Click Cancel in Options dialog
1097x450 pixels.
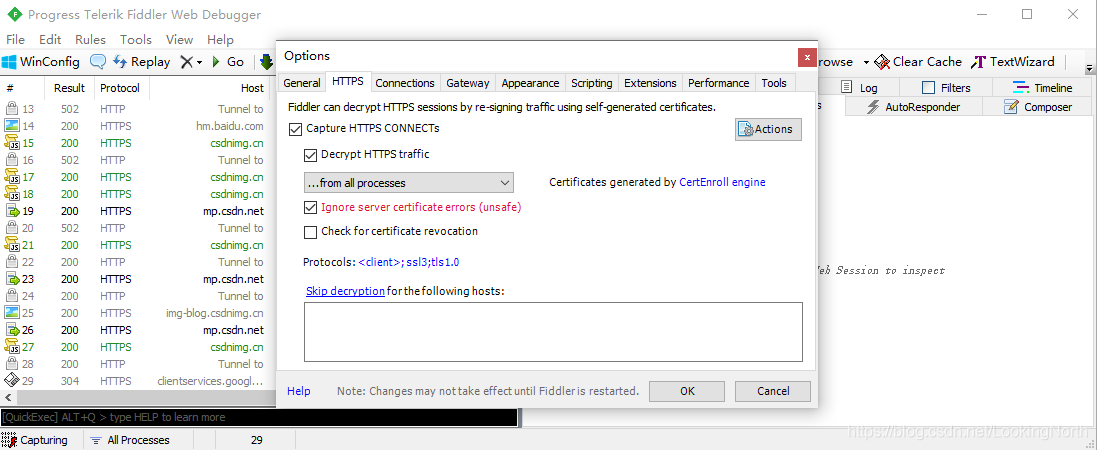coord(772,391)
